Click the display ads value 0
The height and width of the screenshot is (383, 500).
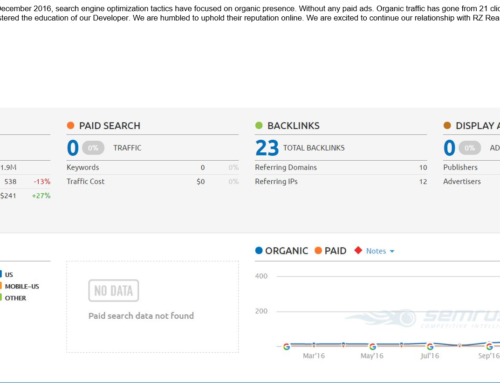click(x=449, y=148)
